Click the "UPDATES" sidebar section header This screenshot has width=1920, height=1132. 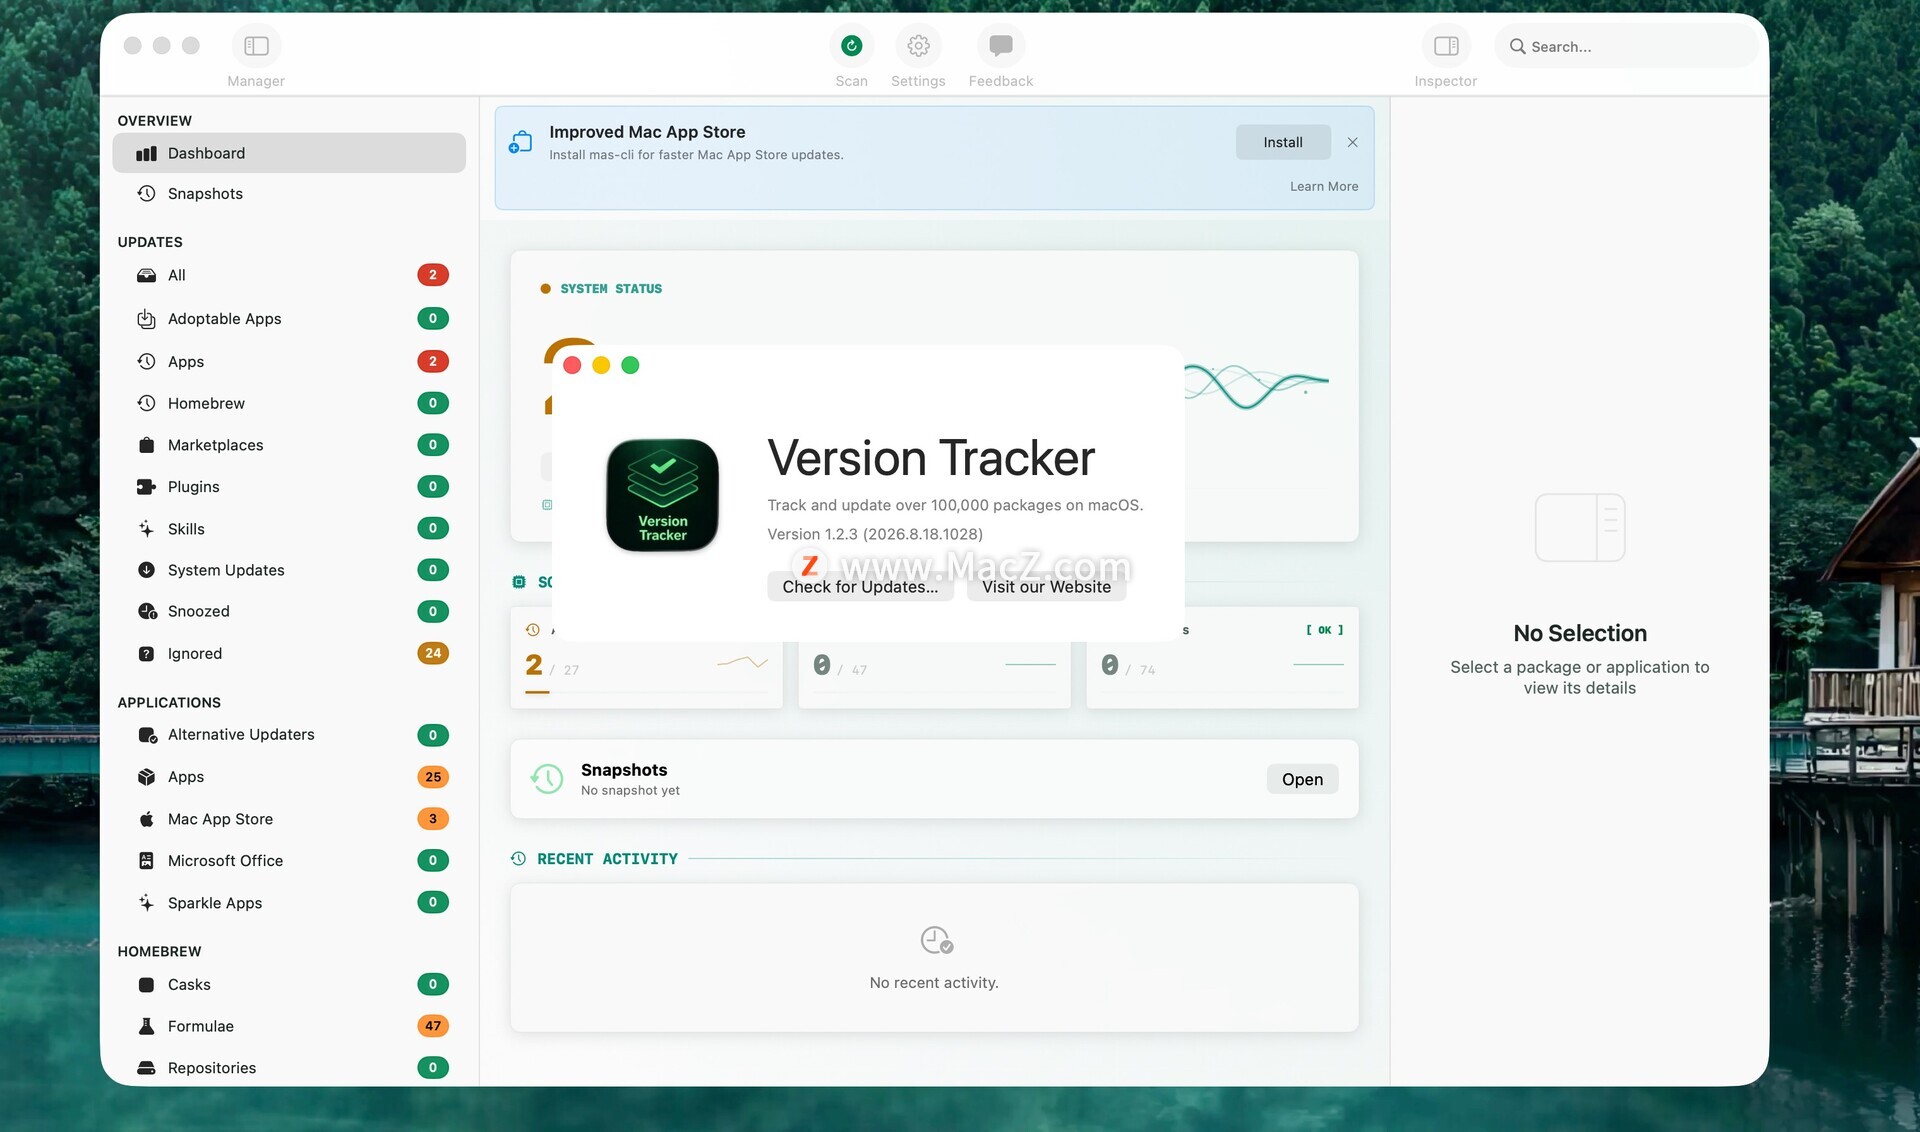point(150,242)
